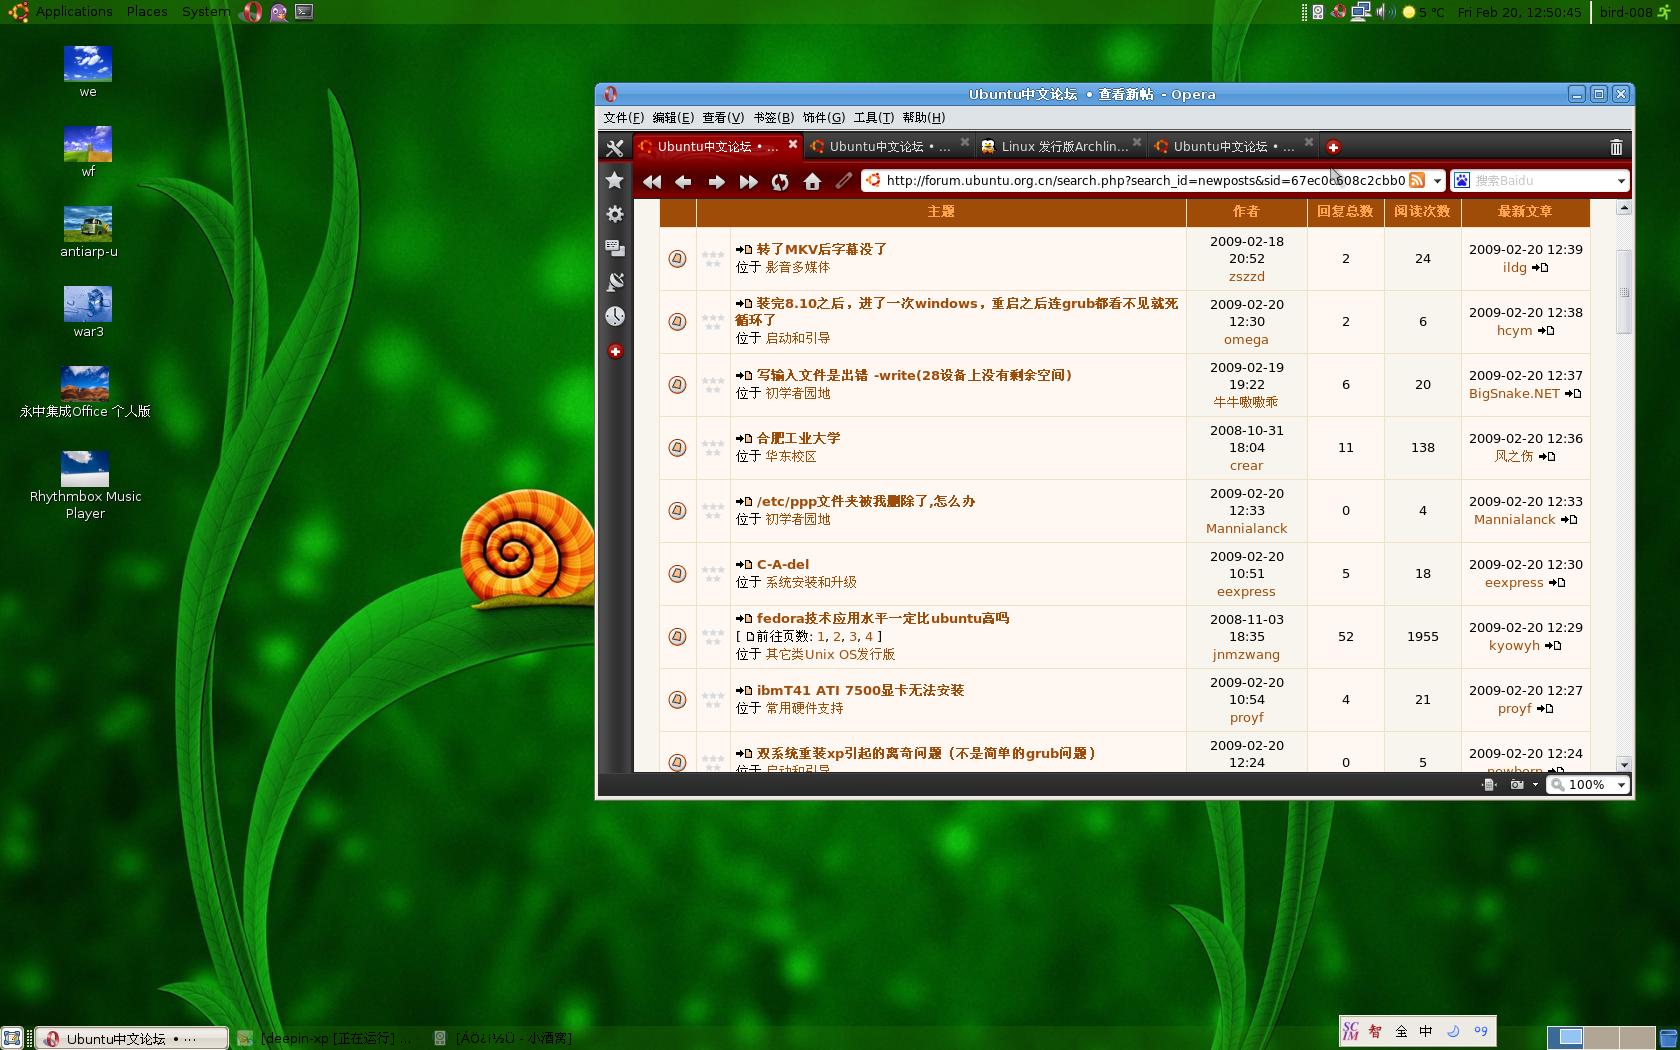The width and height of the screenshot is (1680, 1050).
Task: Open a new tab with the plus button
Action: [x=1333, y=147]
